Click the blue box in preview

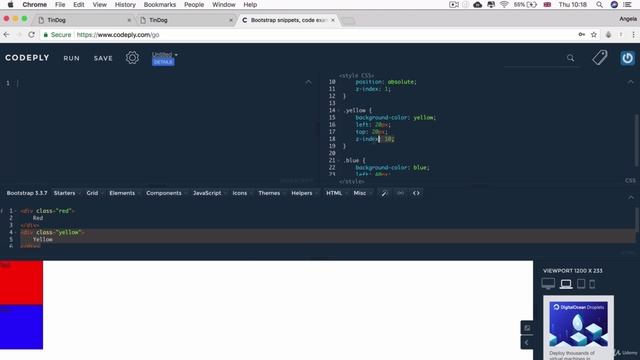[x=21, y=327]
